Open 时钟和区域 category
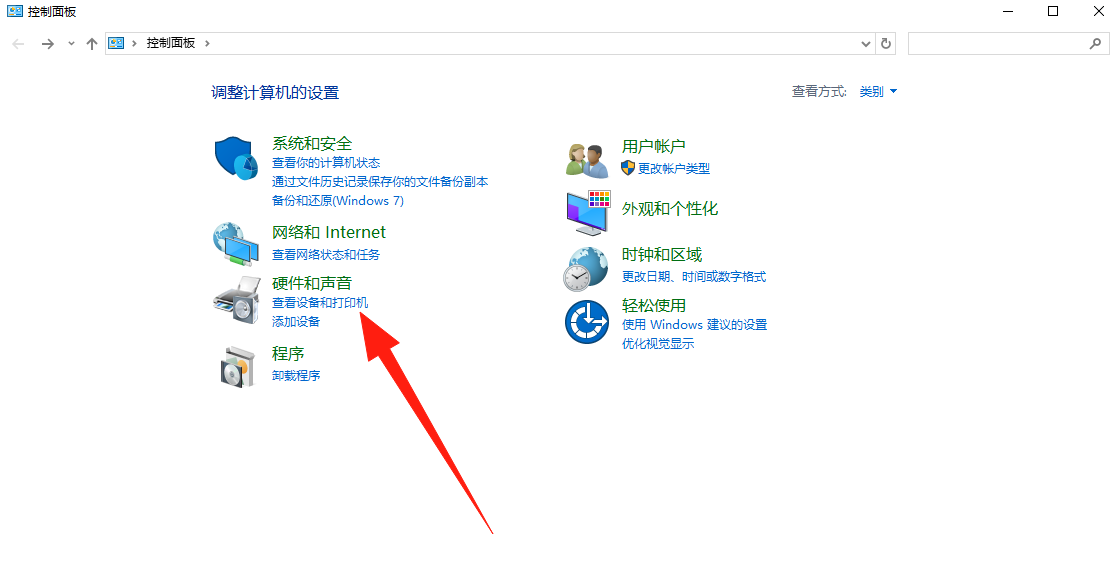This screenshot has height=582, width=1120. pos(662,254)
